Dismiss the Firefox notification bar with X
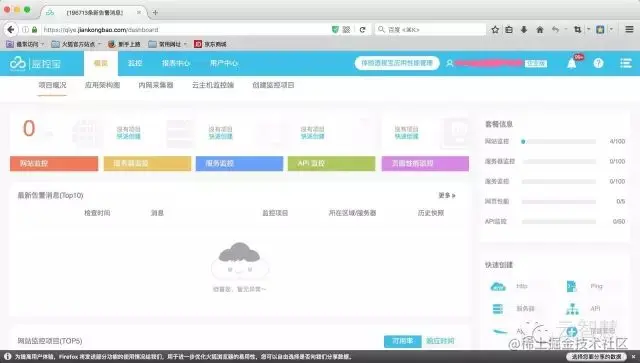This screenshot has width=640, height=363. click(633, 356)
